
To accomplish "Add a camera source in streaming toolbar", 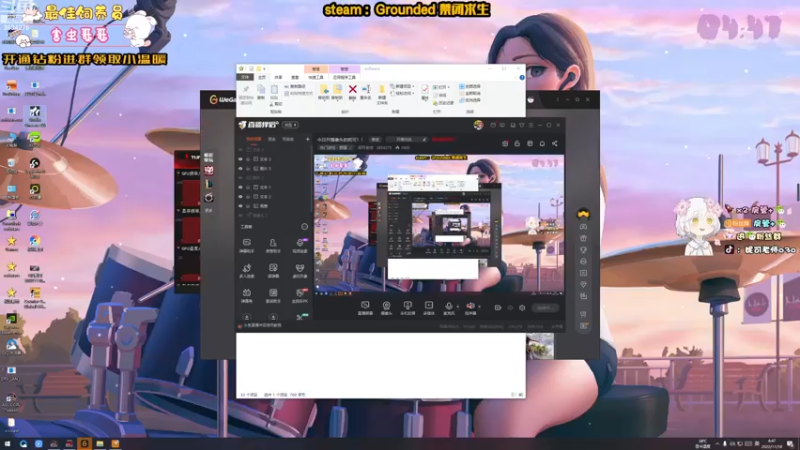I will pos(386,306).
